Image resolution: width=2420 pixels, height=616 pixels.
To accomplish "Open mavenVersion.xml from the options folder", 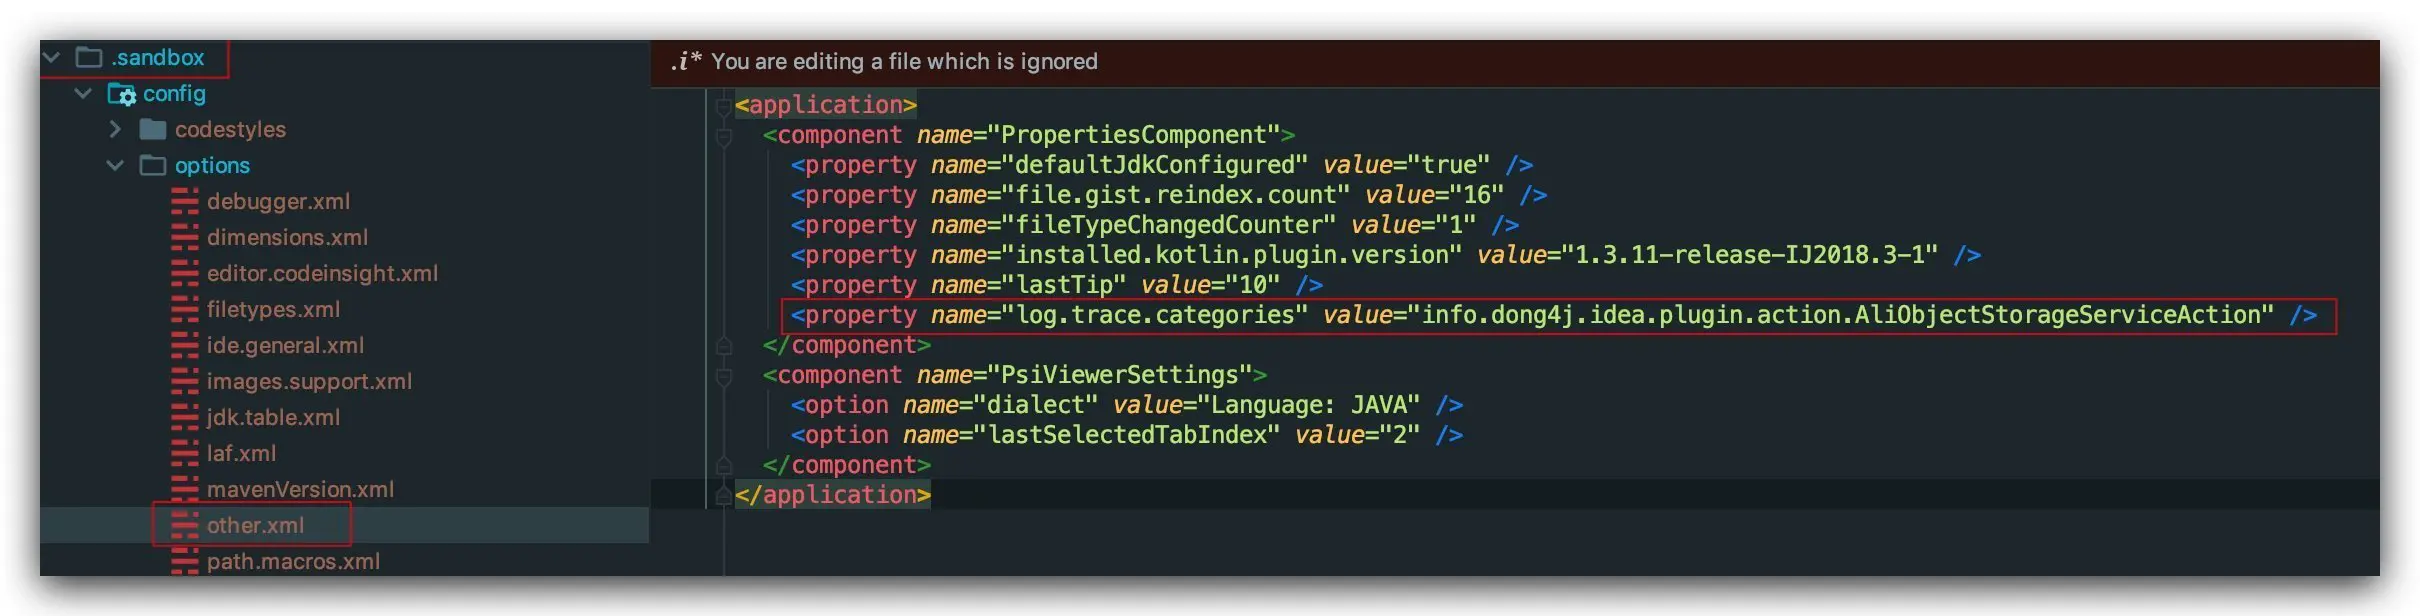I will (300, 490).
